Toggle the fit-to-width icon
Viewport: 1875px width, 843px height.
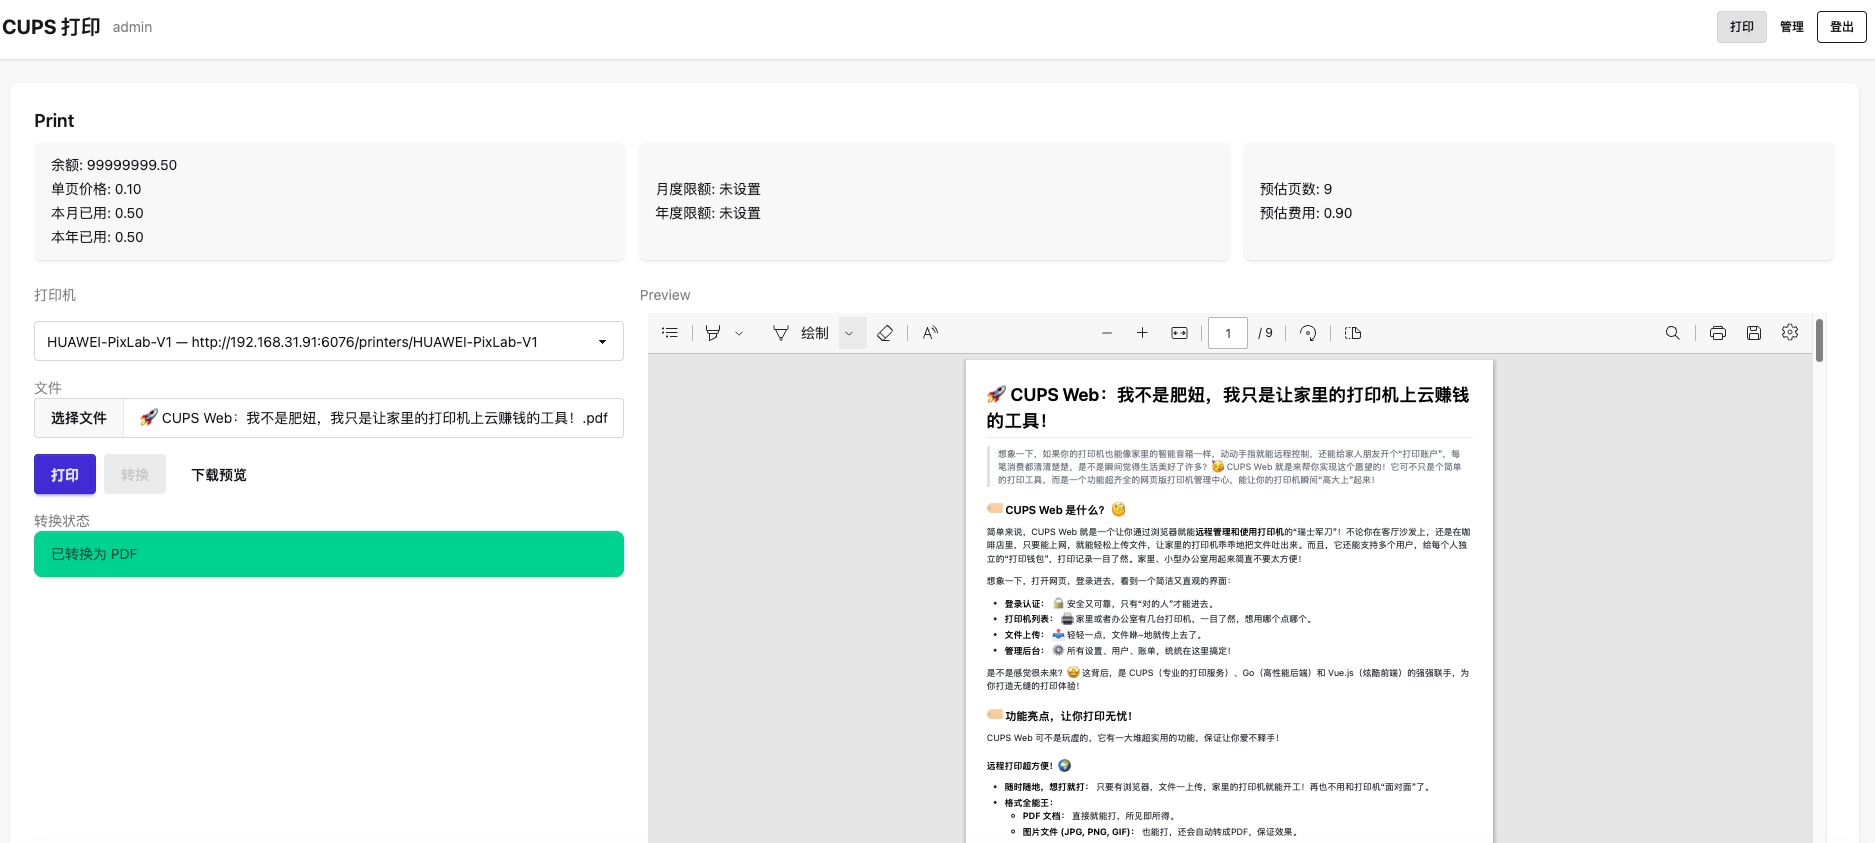1180,333
